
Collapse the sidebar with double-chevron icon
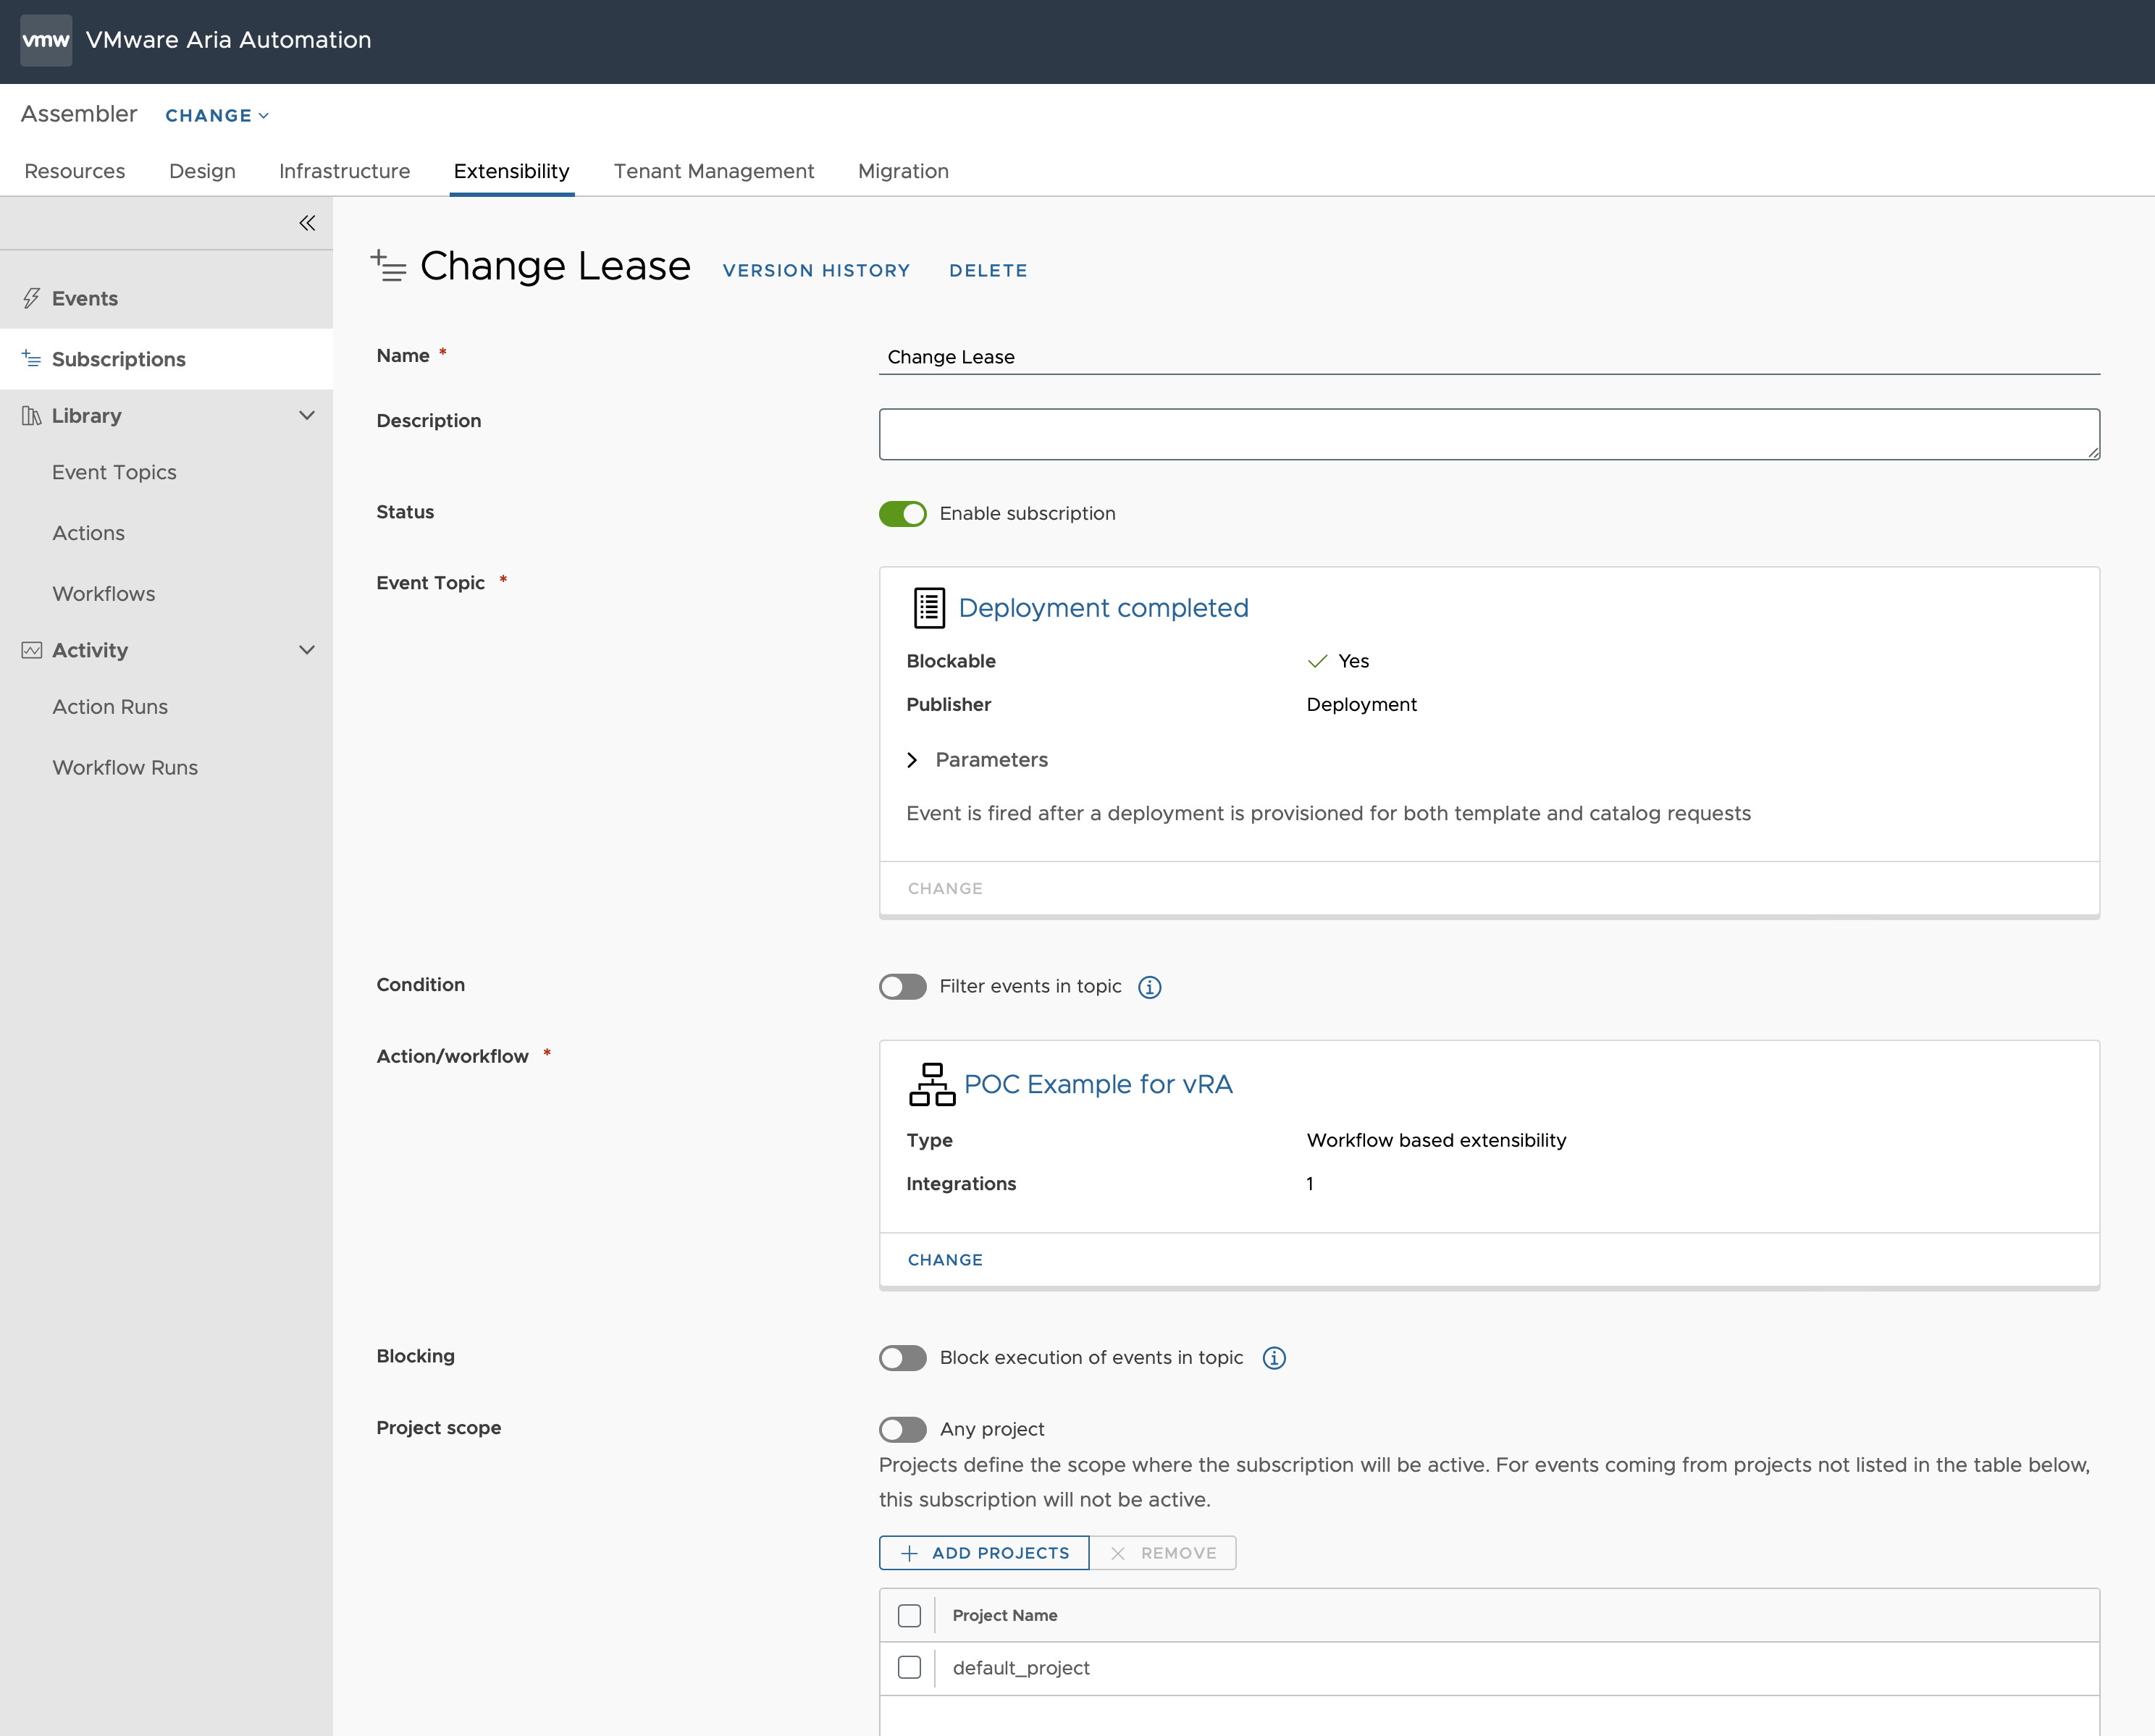click(307, 223)
